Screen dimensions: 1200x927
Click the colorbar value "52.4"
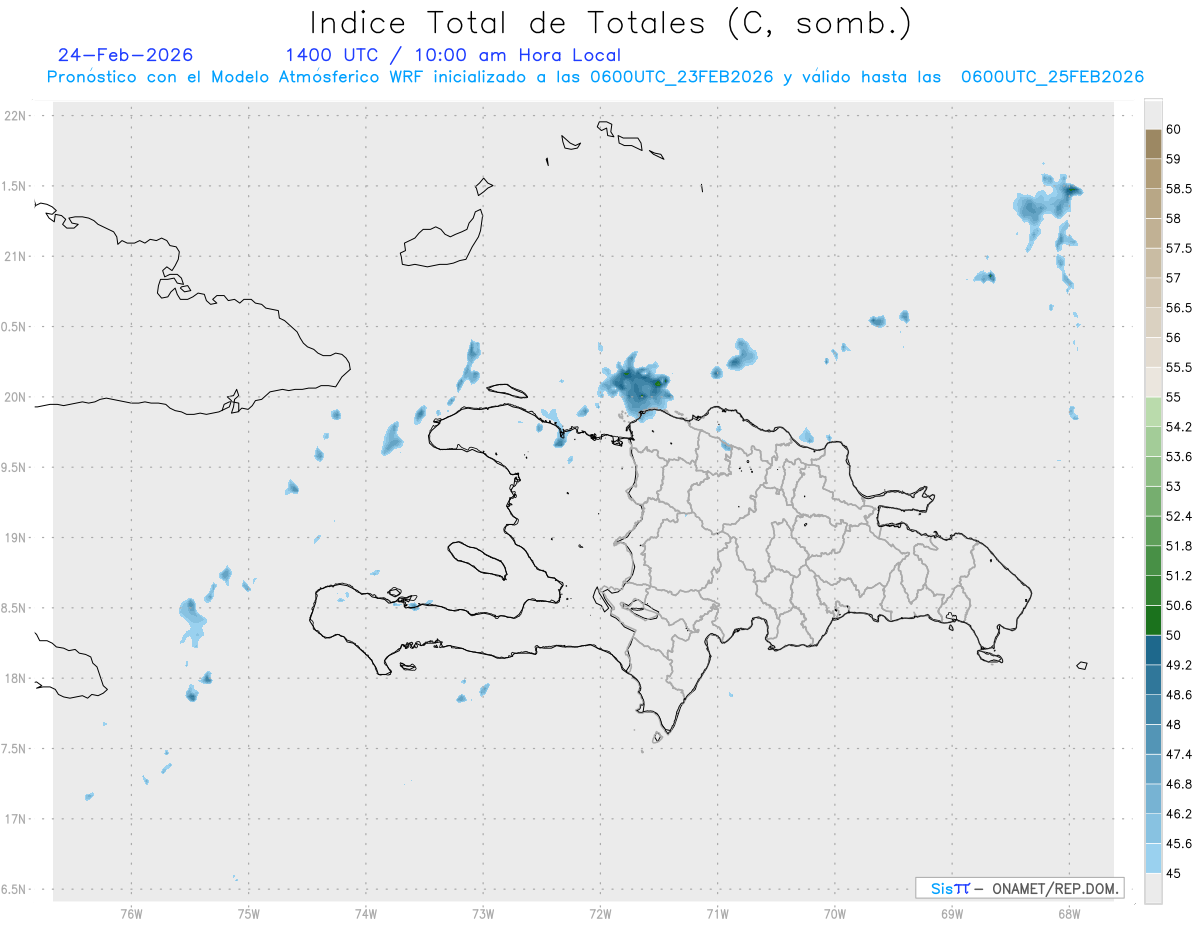click(x=1179, y=516)
